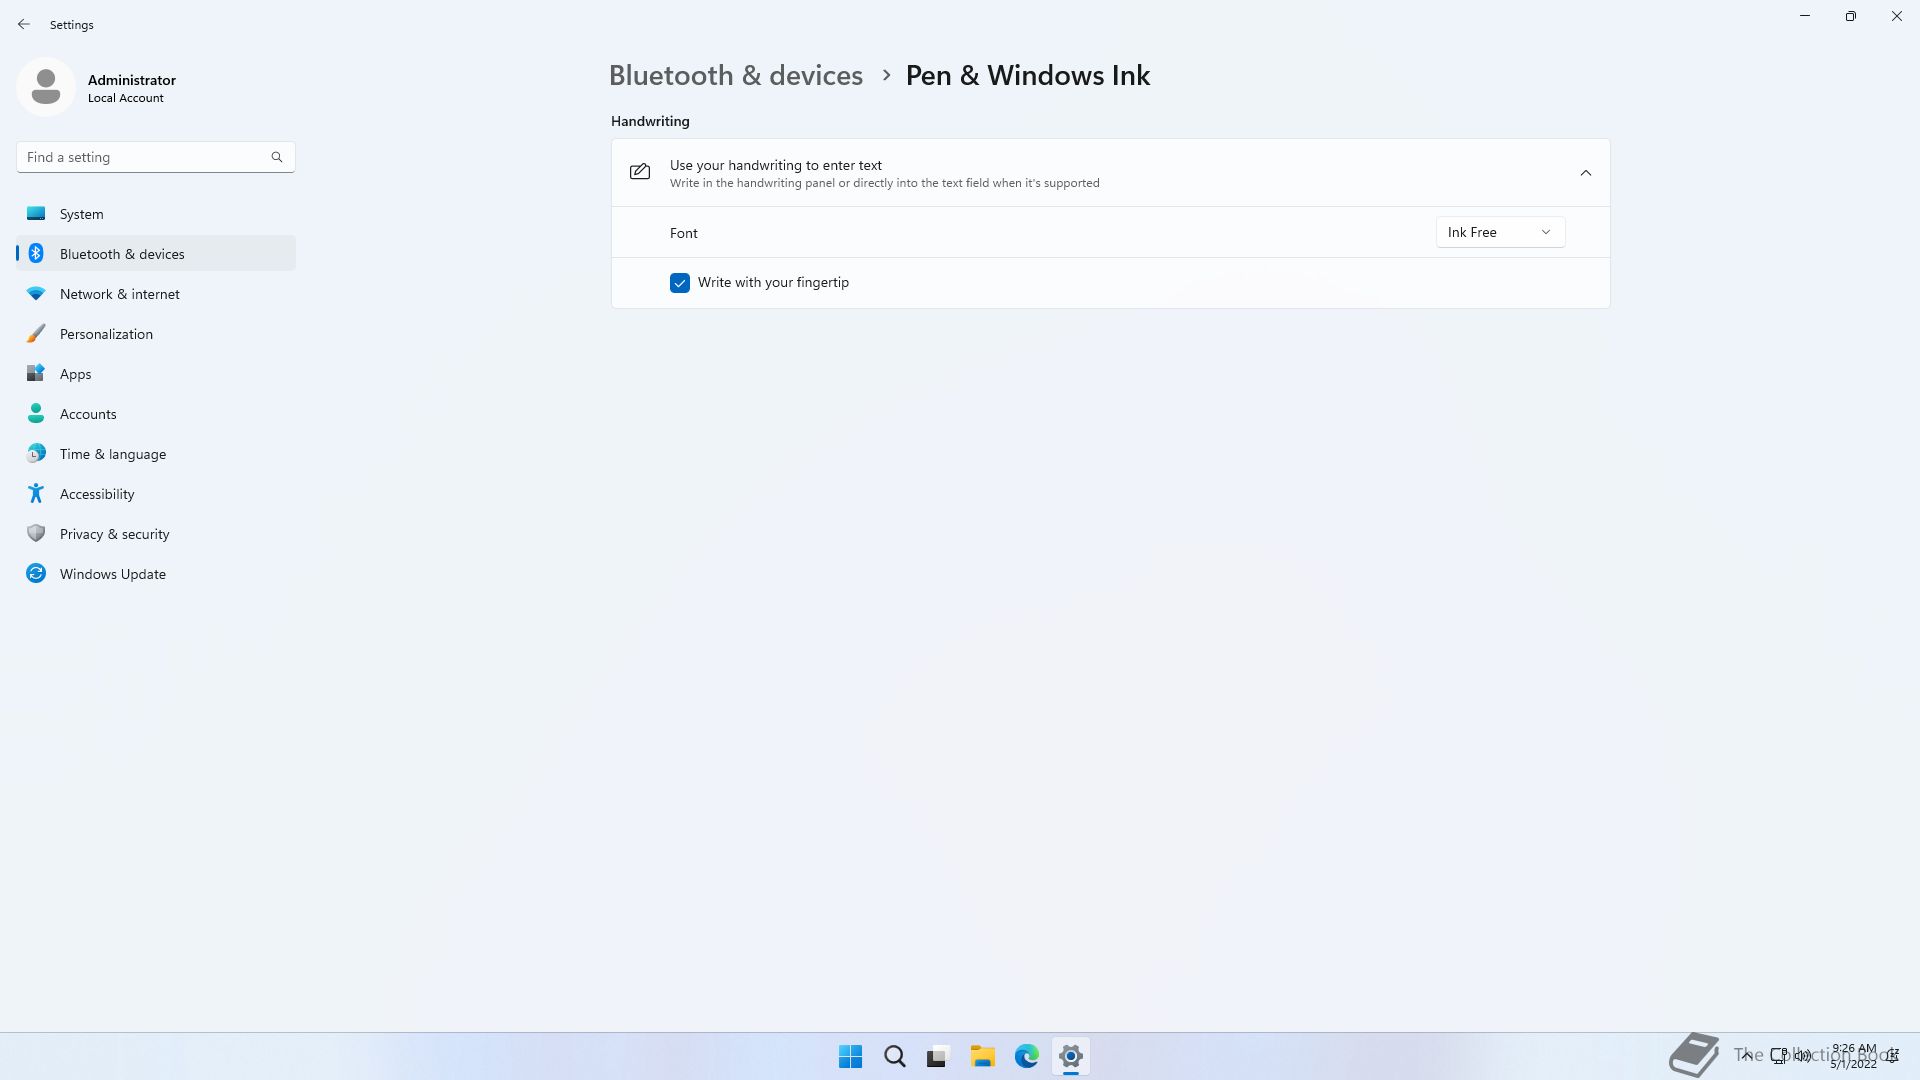Screen dimensions: 1920x1080
Task: Click the Bluetooth & devices breadcrumb link
Action: coord(735,76)
